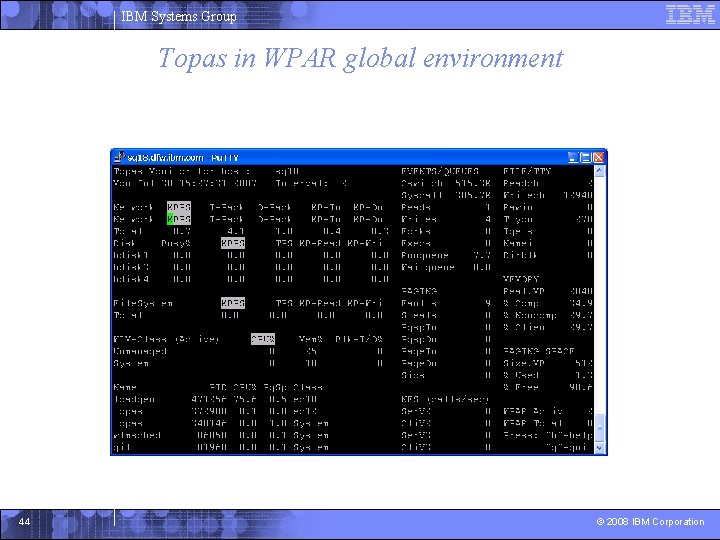Click the 'Waitqueue' label
This screenshot has height=540, width=720.
(x=428, y=267)
